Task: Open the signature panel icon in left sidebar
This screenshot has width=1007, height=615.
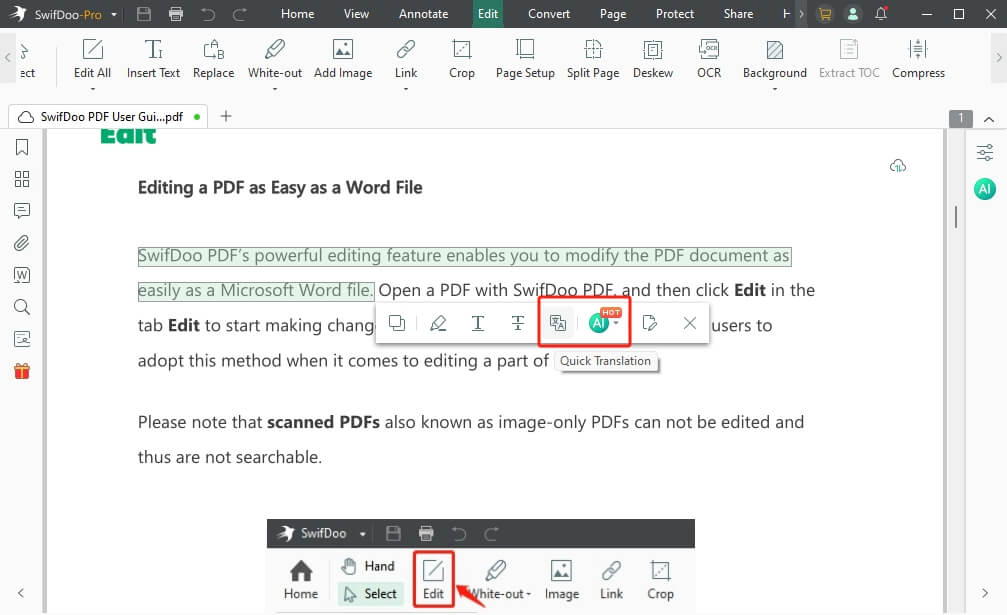Action: 22,339
